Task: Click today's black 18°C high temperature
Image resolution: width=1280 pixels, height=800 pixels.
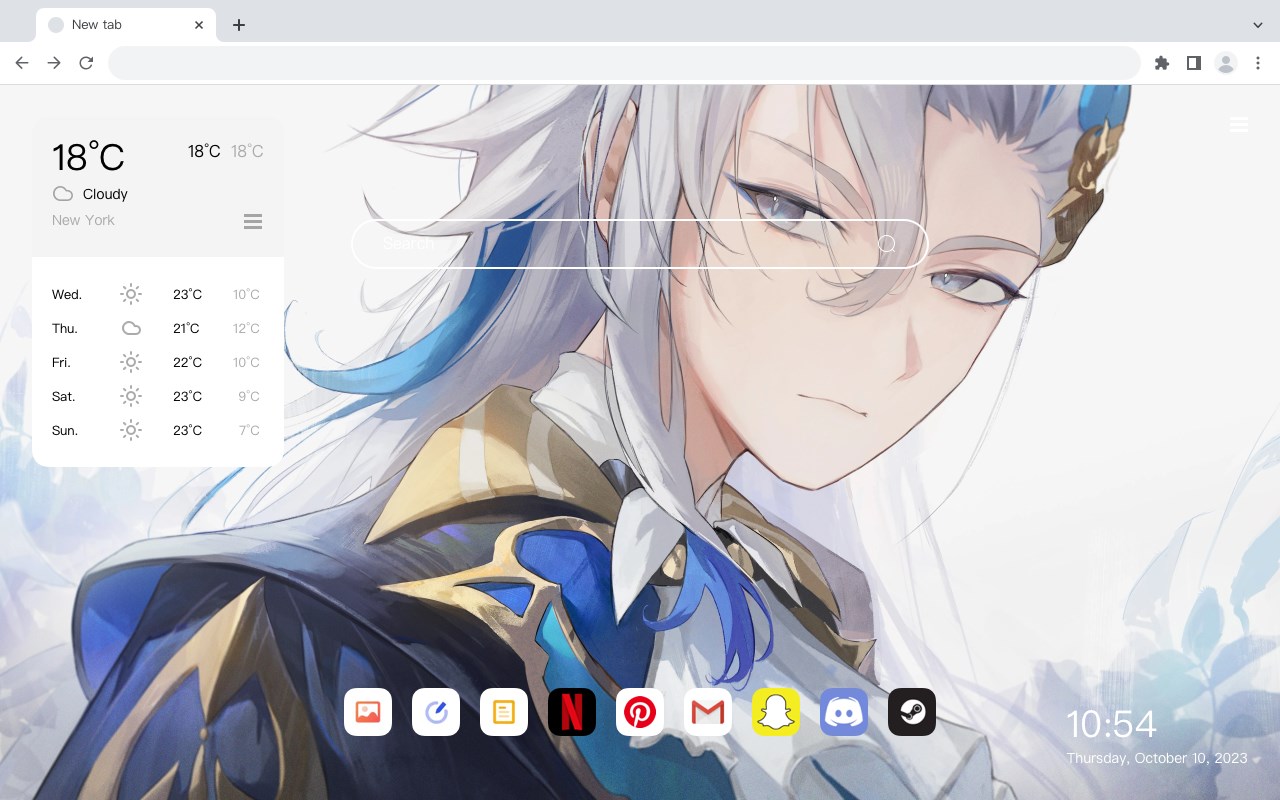Action: 204,151
